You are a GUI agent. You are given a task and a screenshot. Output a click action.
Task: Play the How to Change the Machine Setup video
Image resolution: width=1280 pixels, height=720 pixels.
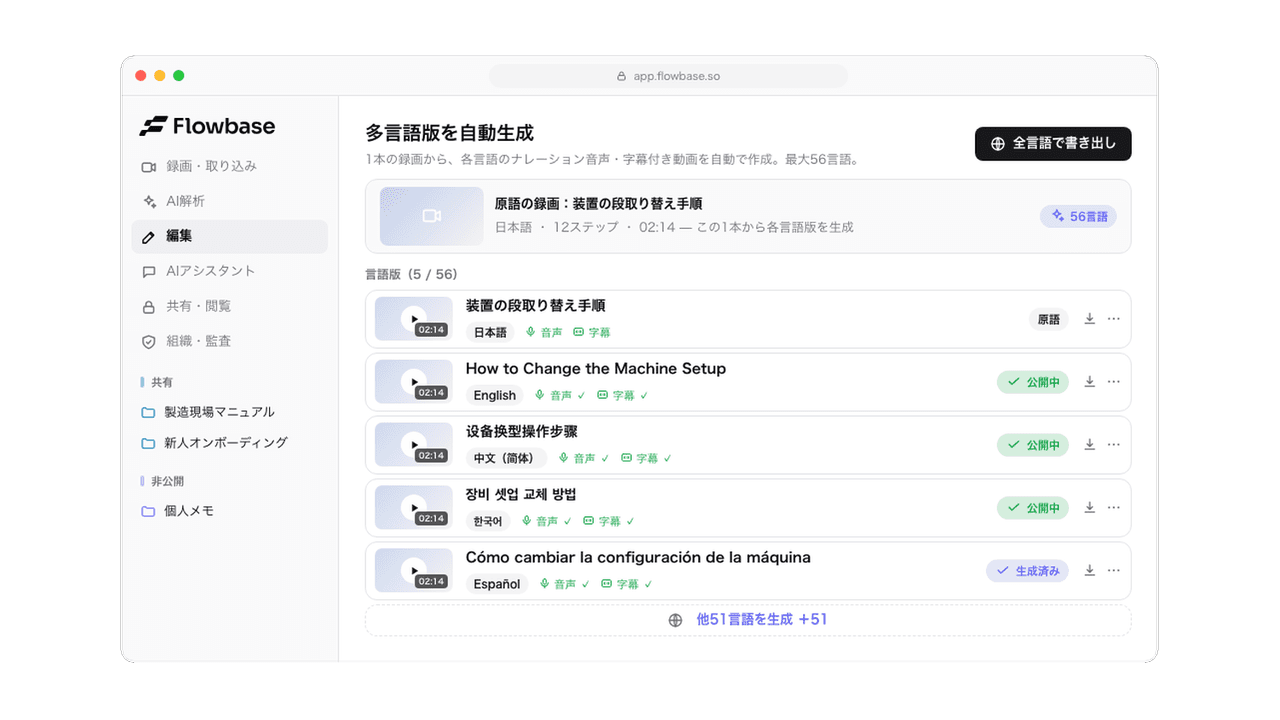click(x=413, y=382)
